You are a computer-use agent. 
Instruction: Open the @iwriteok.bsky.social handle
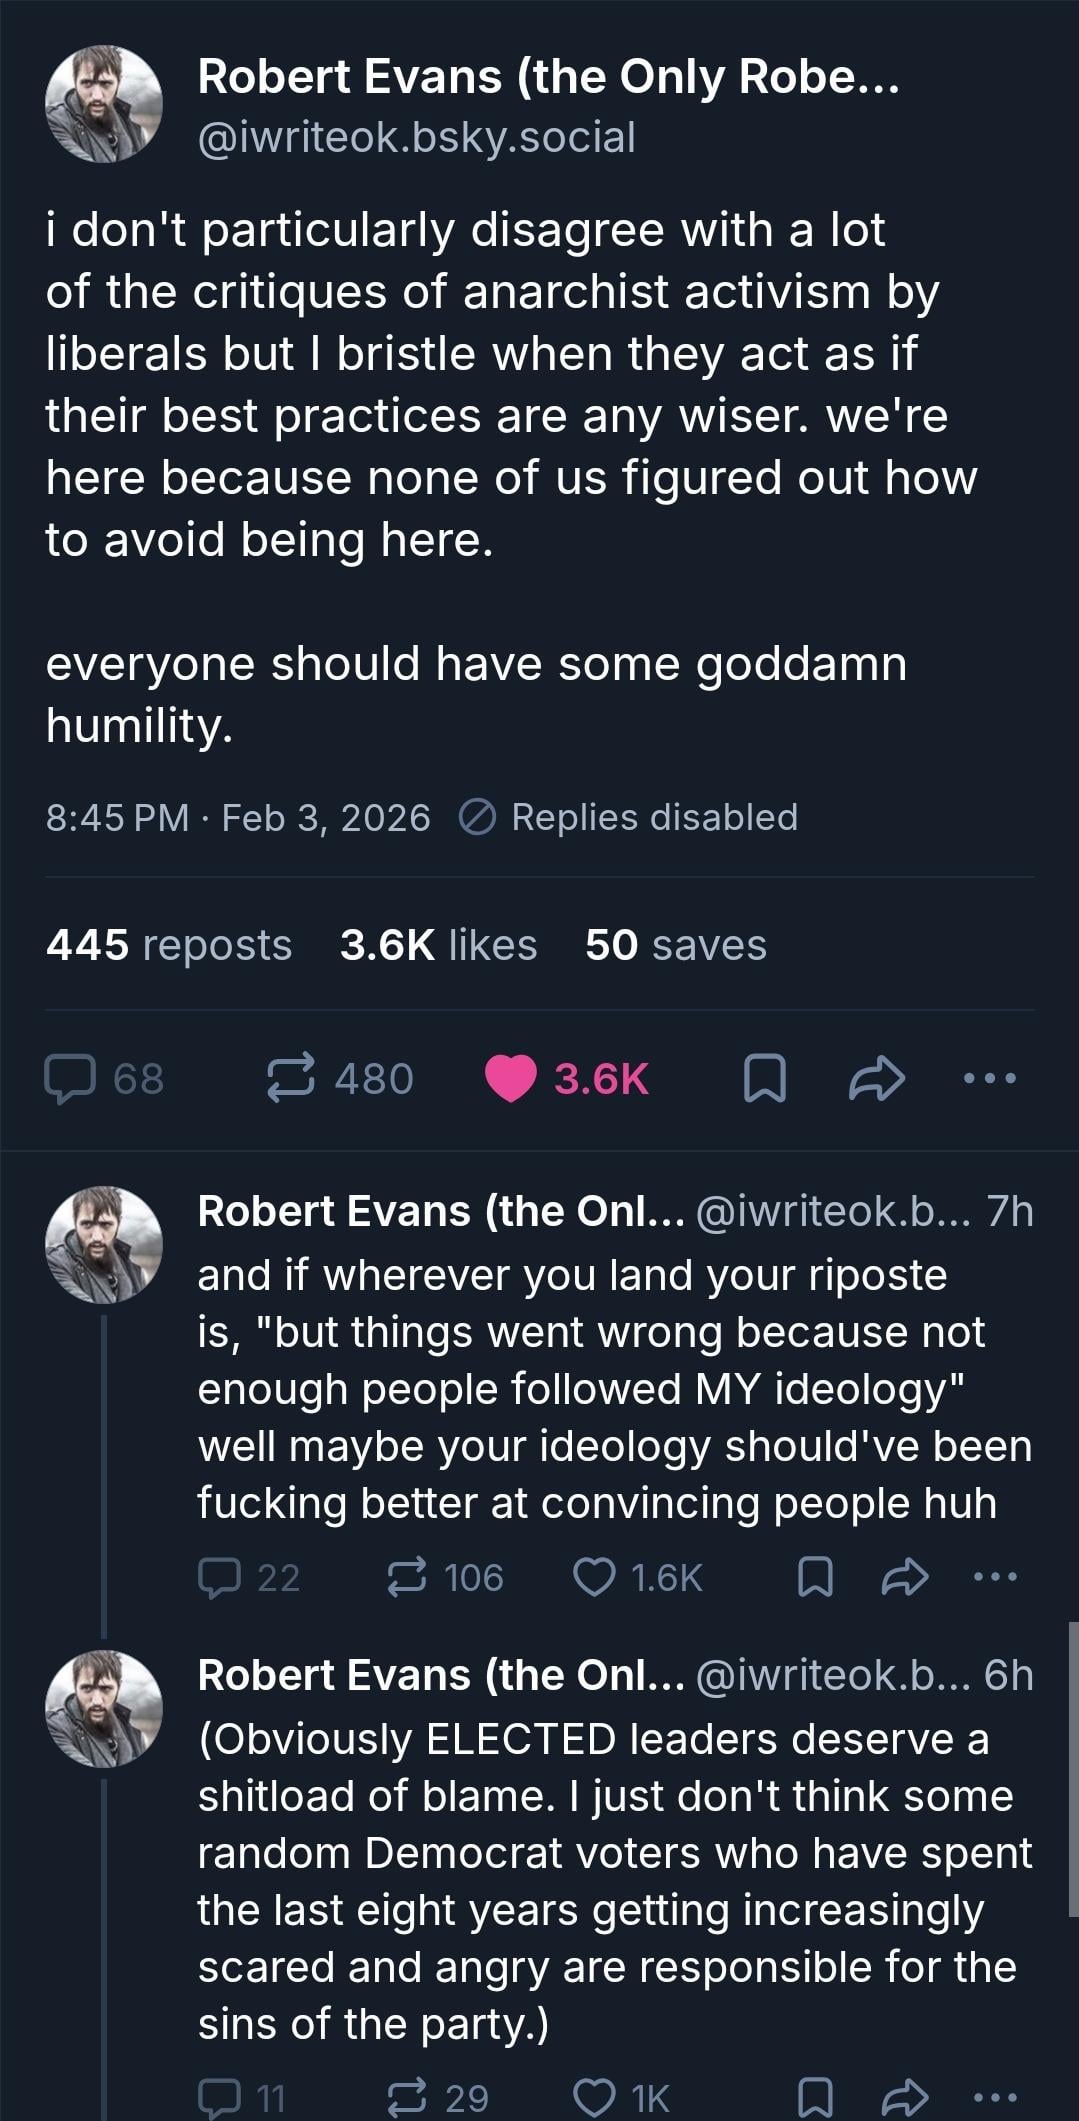[x=416, y=138]
